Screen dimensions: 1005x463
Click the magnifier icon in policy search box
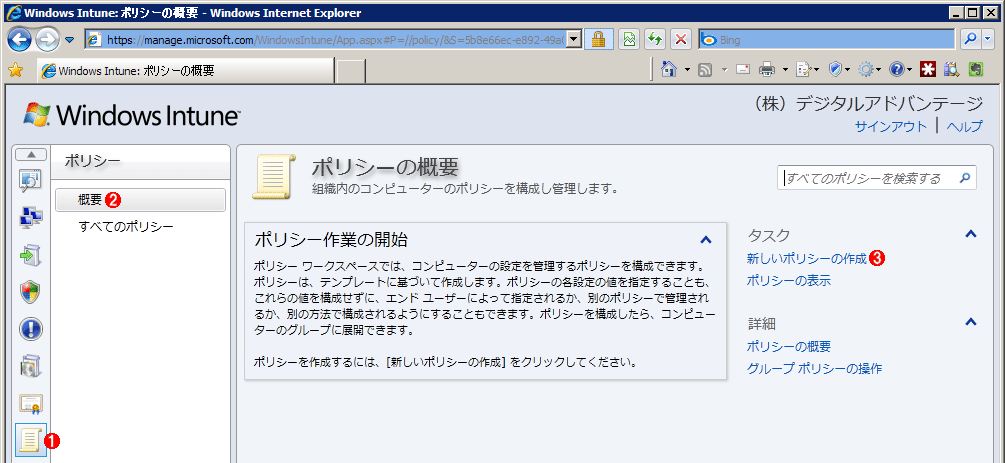coord(965,178)
